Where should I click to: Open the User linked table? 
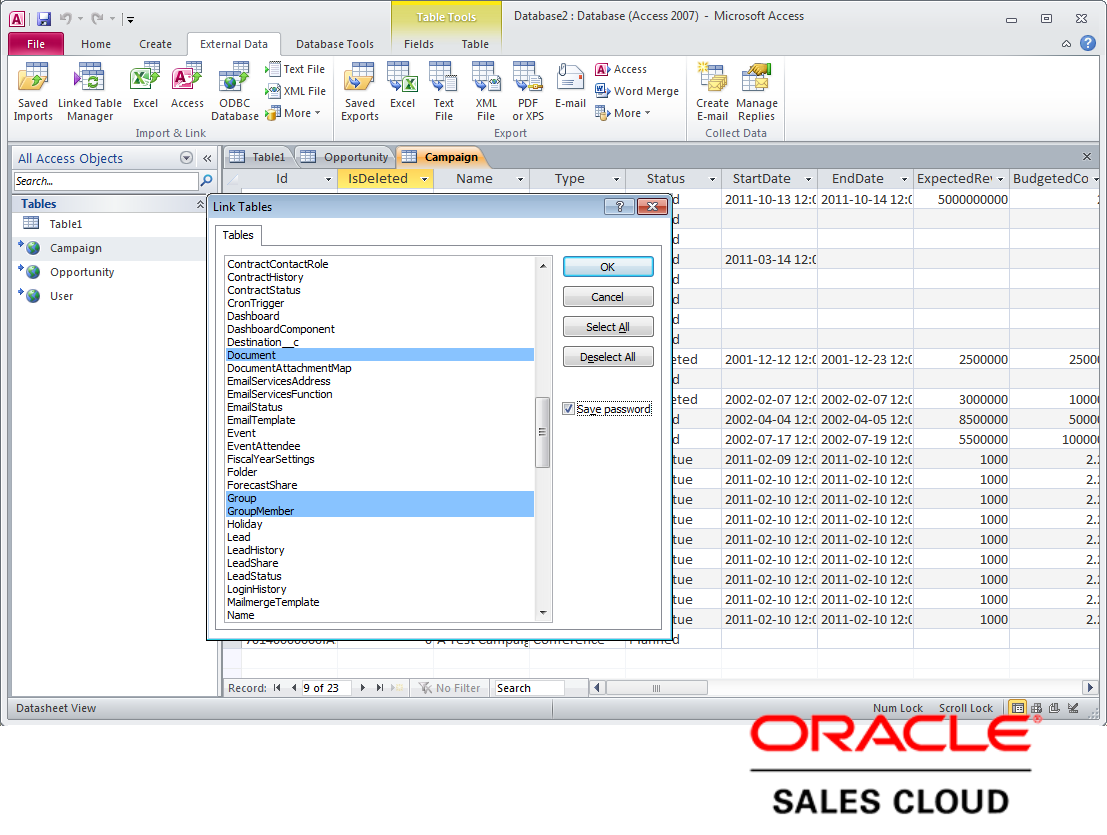61,296
